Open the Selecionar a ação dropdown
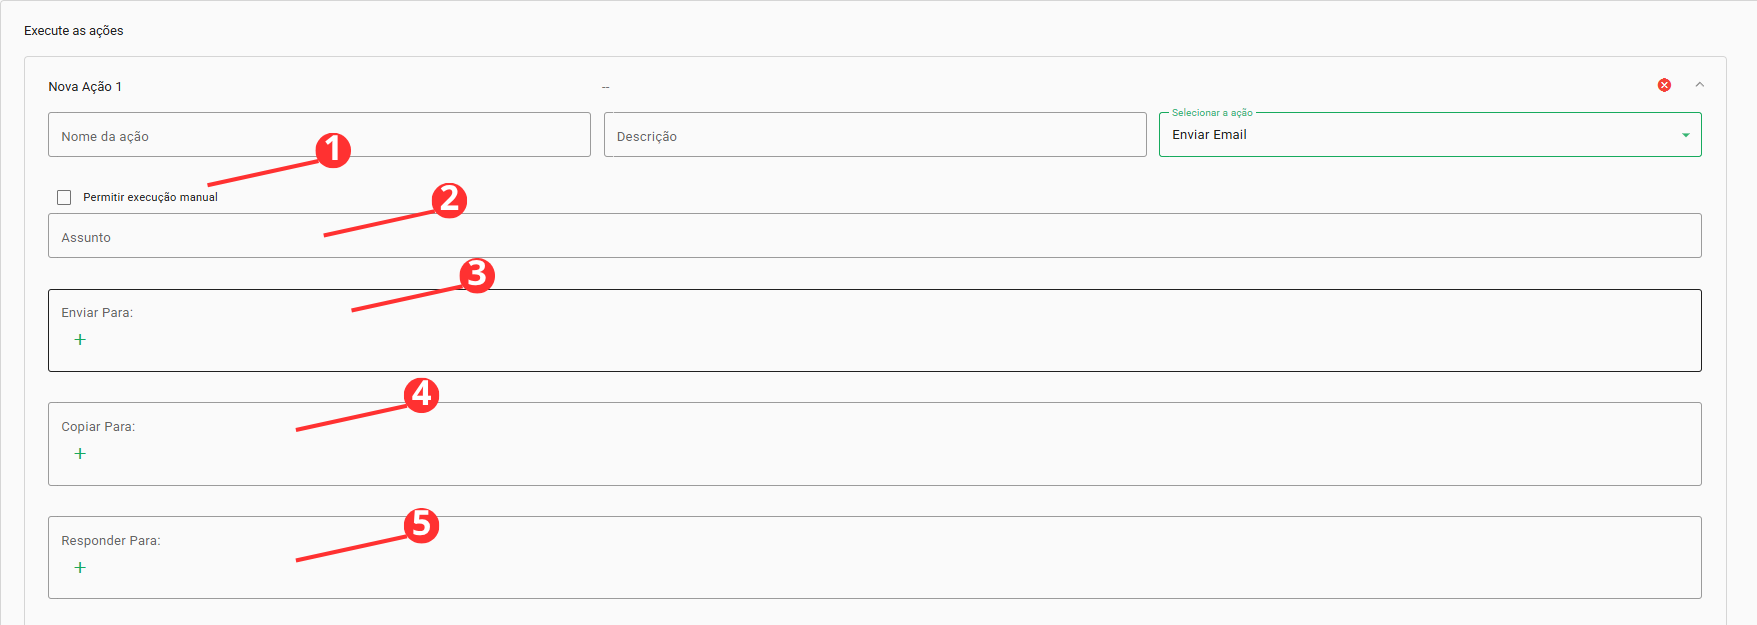Screen dimensions: 1757x625 pyautogui.click(x=1420, y=135)
